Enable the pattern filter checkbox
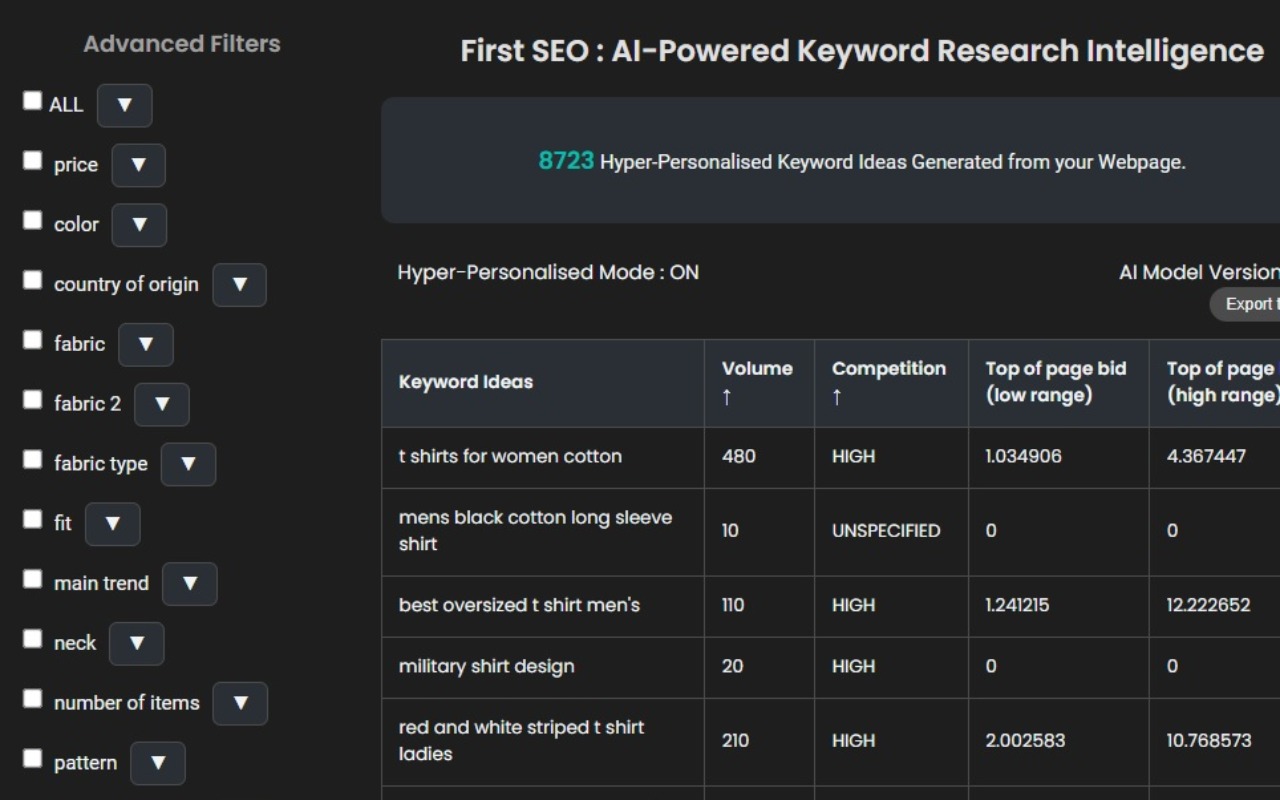1280x800 pixels. pos(32,757)
